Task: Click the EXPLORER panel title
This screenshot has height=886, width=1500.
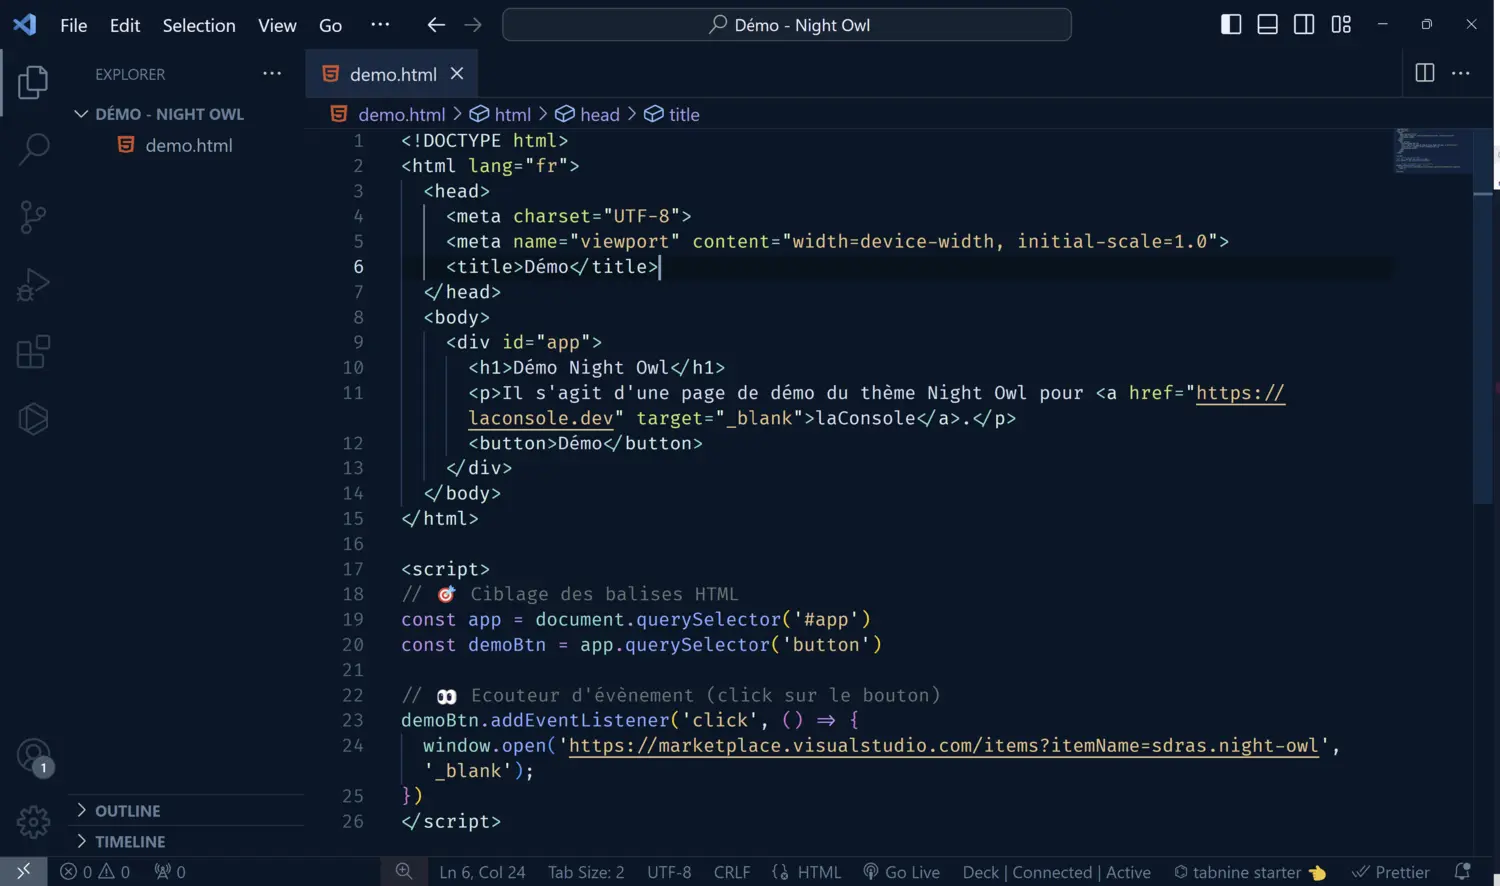Action: (x=130, y=74)
